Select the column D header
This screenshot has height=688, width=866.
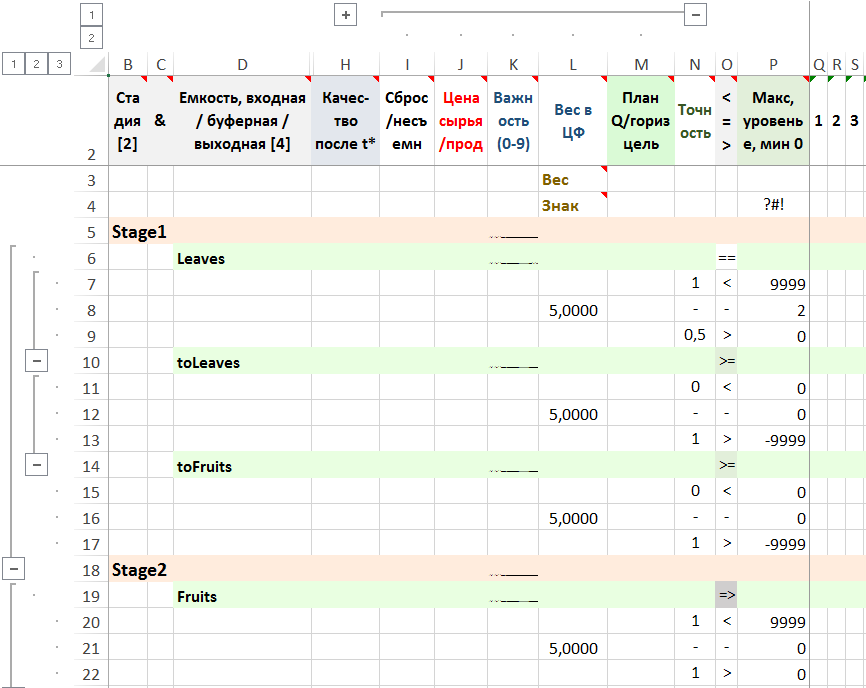242,65
